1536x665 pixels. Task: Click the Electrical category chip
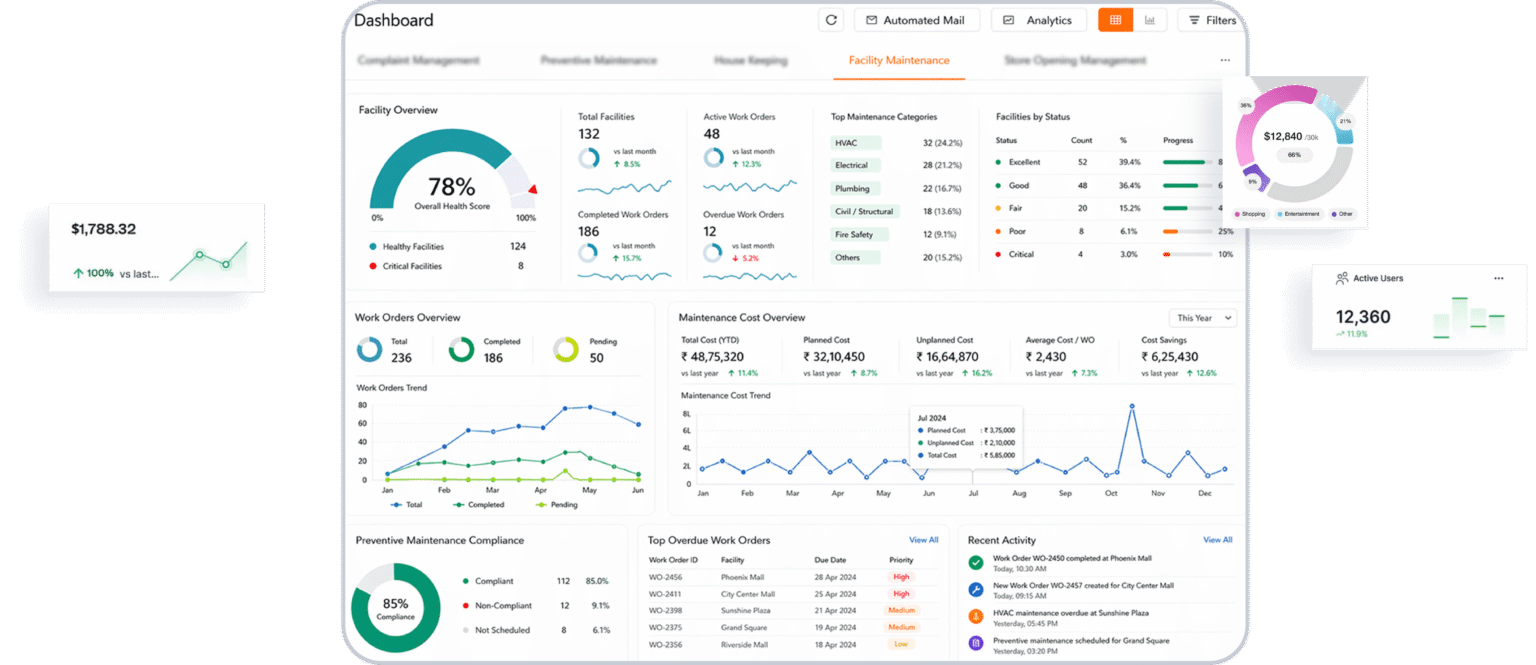point(856,166)
